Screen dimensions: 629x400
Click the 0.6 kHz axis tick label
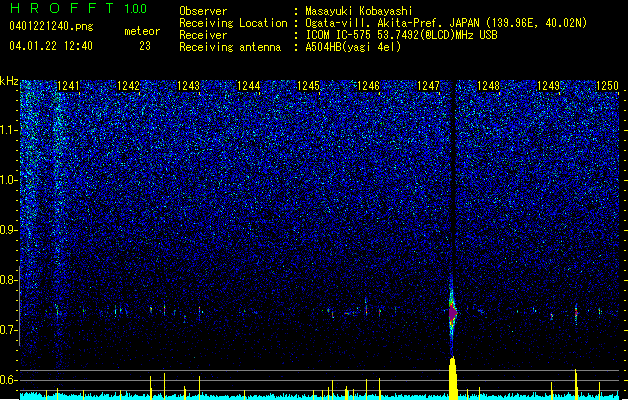coord(9,380)
